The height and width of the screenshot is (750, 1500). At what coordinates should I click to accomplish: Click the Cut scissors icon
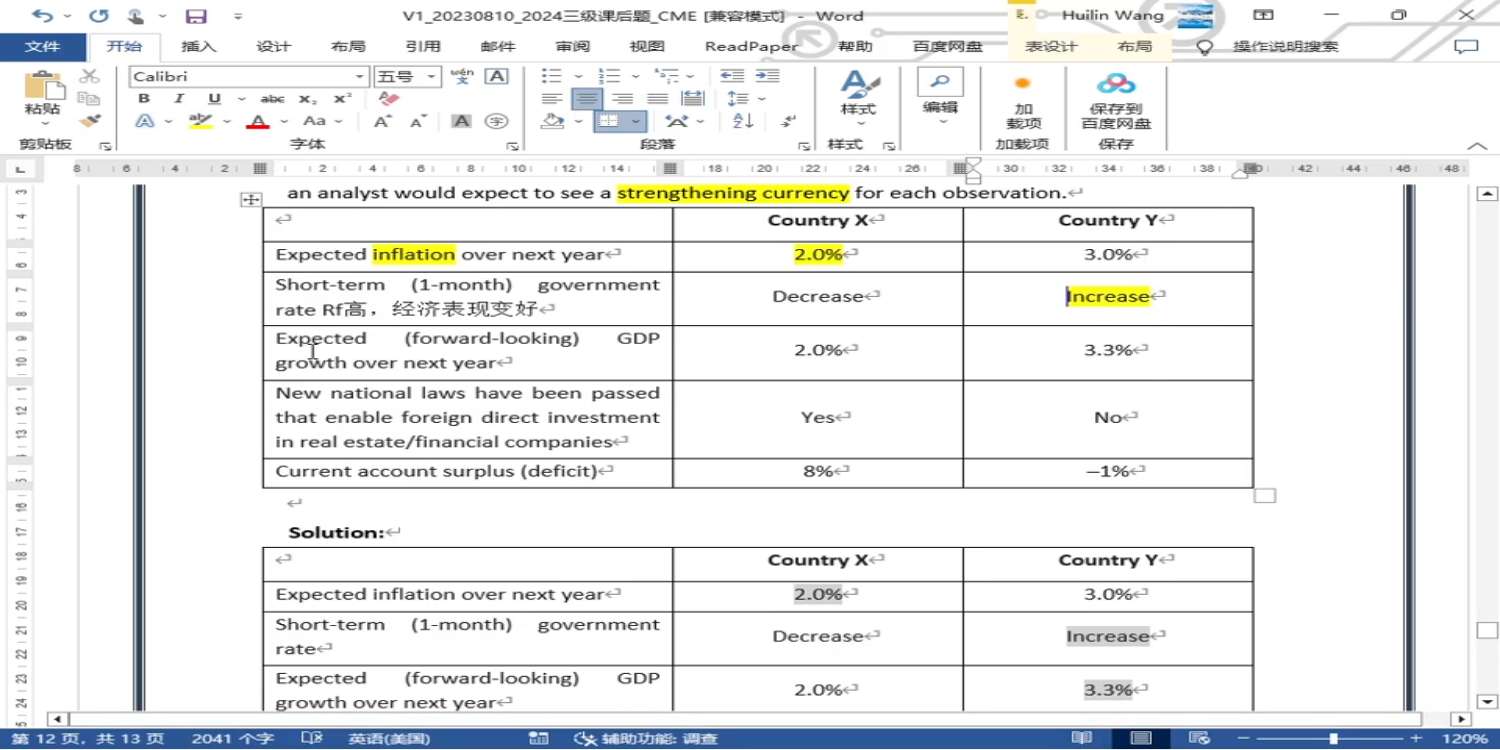[x=90, y=76]
